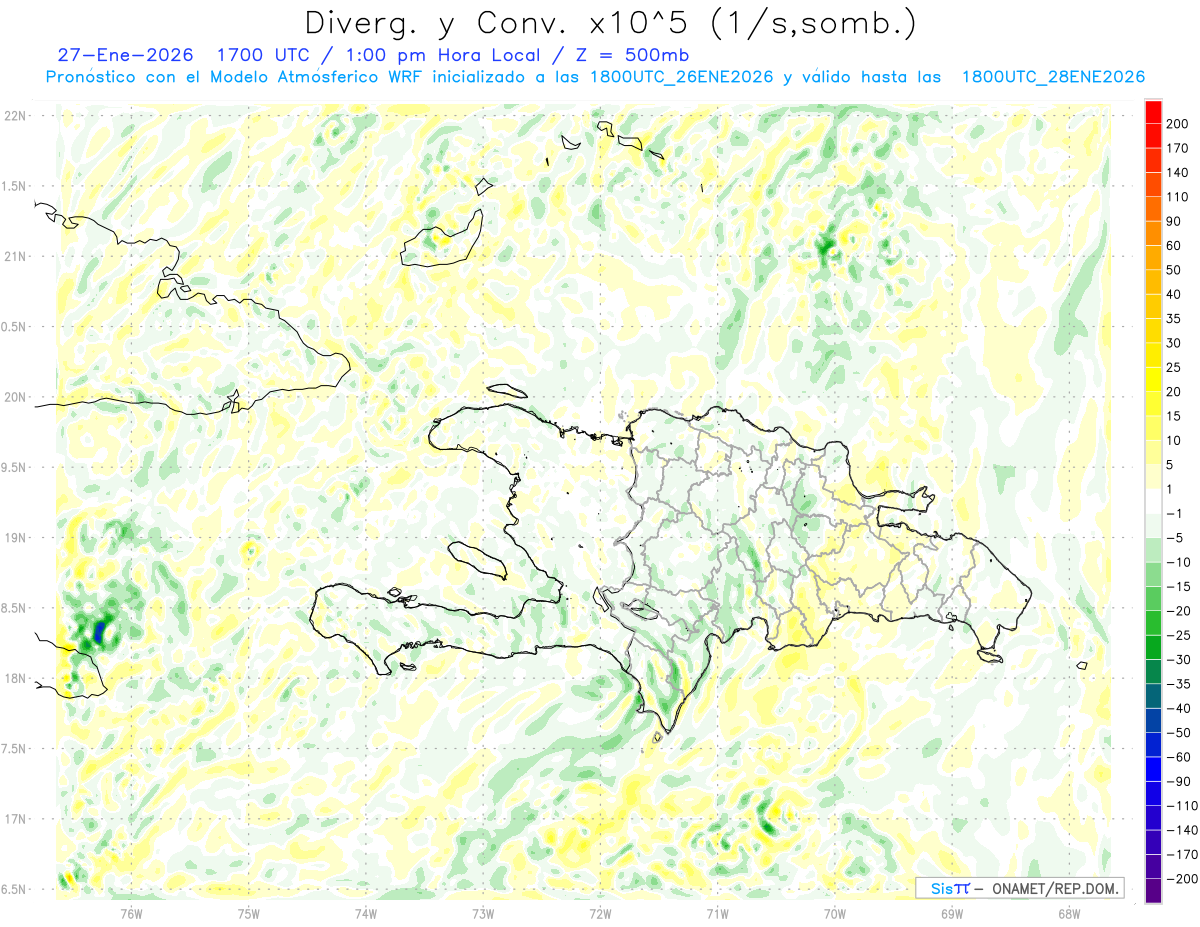Click Saona island off the southeast coast
Viewport: 1200px width, 927px height.
pyautogui.click(x=990, y=655)
